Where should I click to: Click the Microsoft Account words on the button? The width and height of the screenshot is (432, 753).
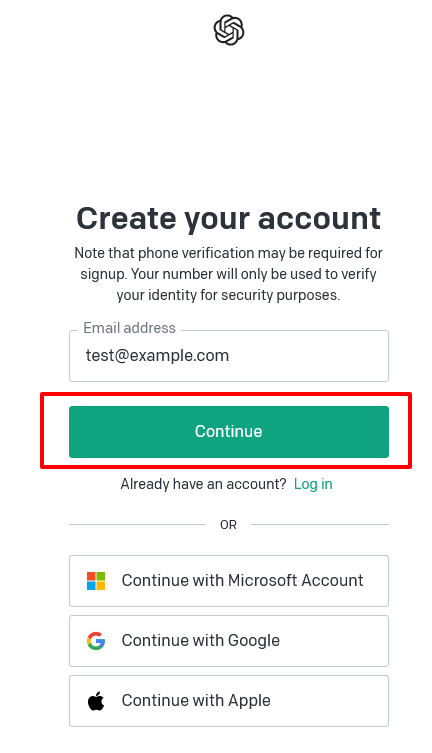coord(296,581)
